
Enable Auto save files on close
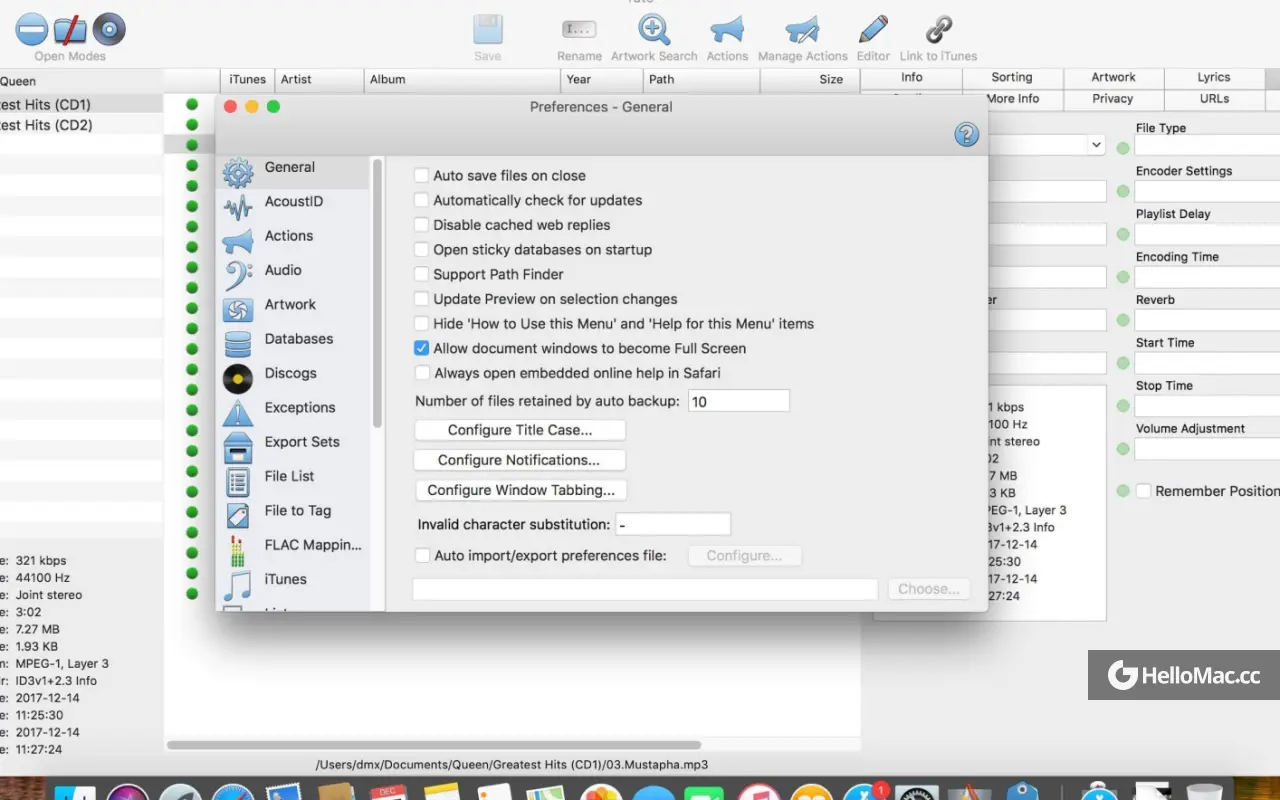[x=422, y=175]
